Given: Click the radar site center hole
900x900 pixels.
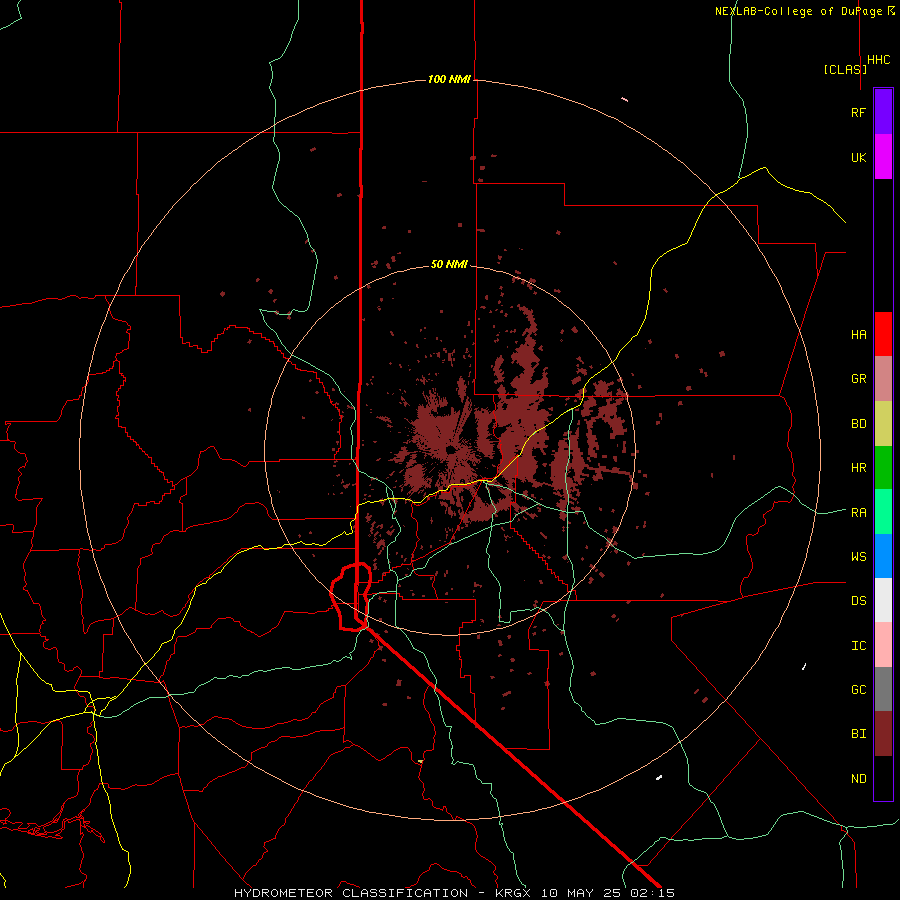Looking at the screenshot, I should [451, 449].
